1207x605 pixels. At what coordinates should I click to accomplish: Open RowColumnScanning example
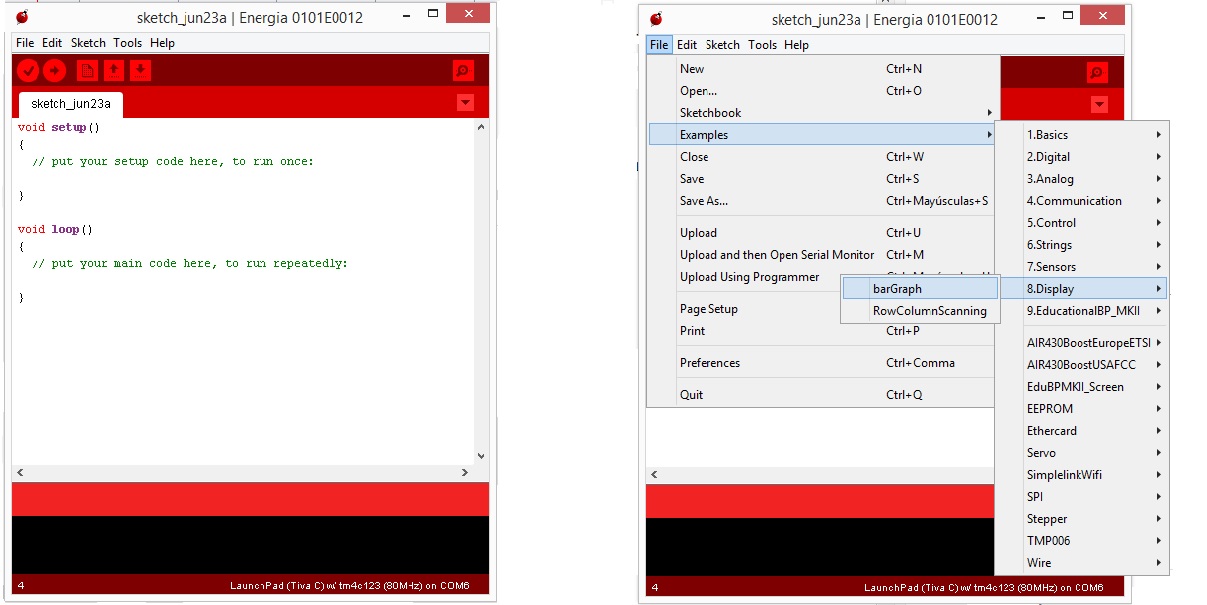(921, 311)
